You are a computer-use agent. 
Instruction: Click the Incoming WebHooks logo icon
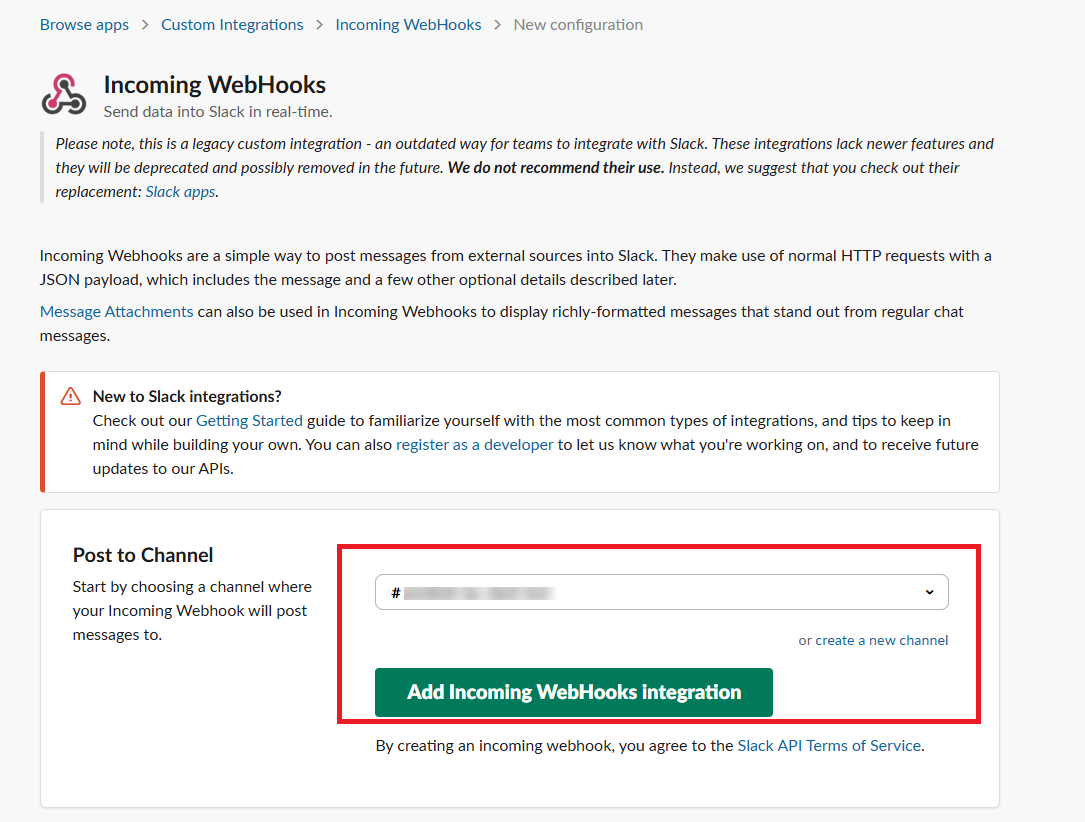(x=64, y=94)
